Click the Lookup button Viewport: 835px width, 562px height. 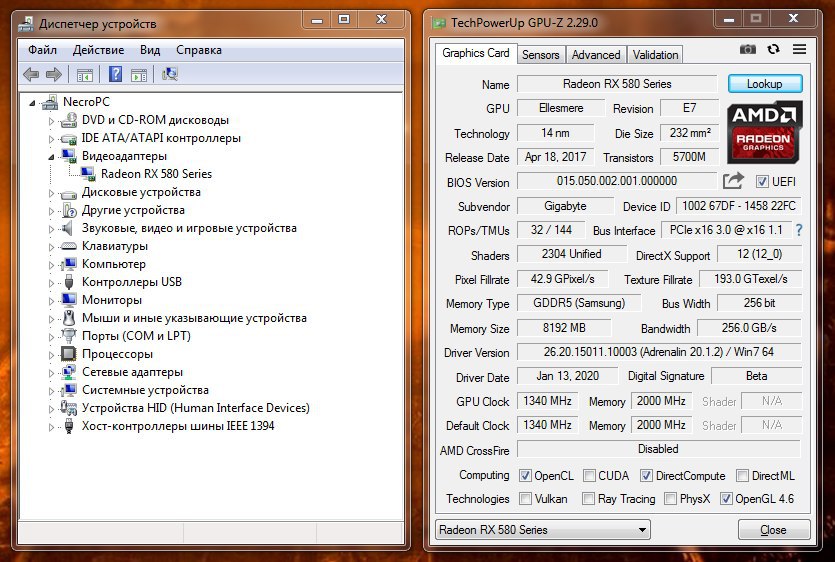click(764, 84)
